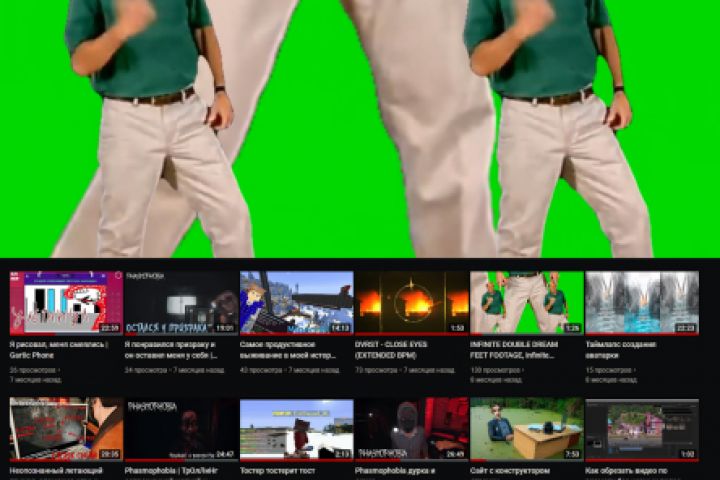Click the title 'Тостер тостерит тост'
Image resolution: width=720 pixels, height=480 pixels.
coord(277,471)
